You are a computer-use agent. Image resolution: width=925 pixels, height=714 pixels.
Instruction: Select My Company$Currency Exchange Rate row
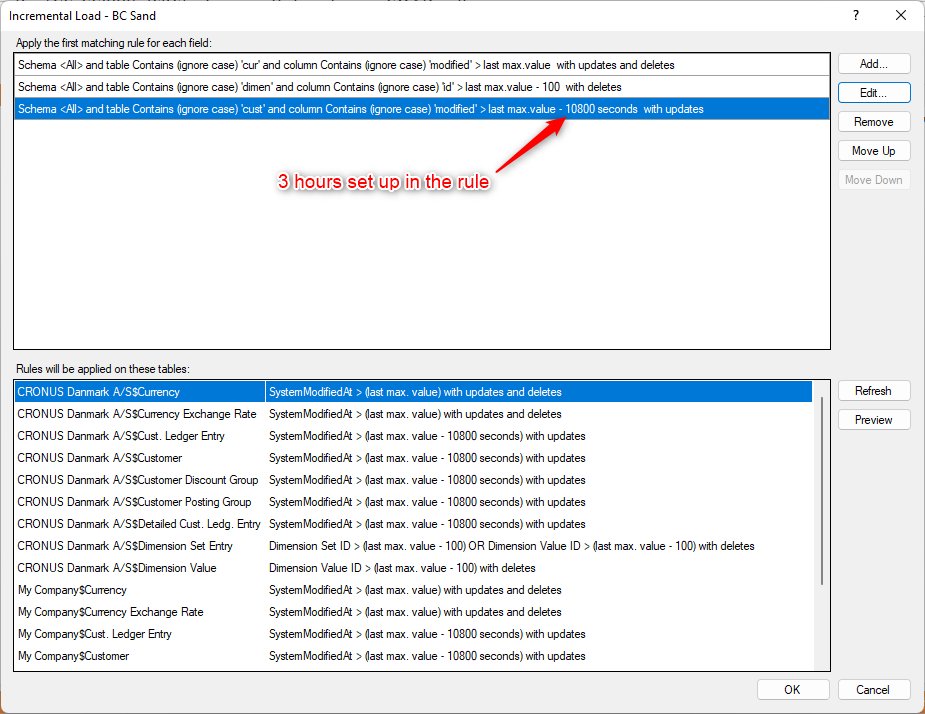tap(414, 612)
